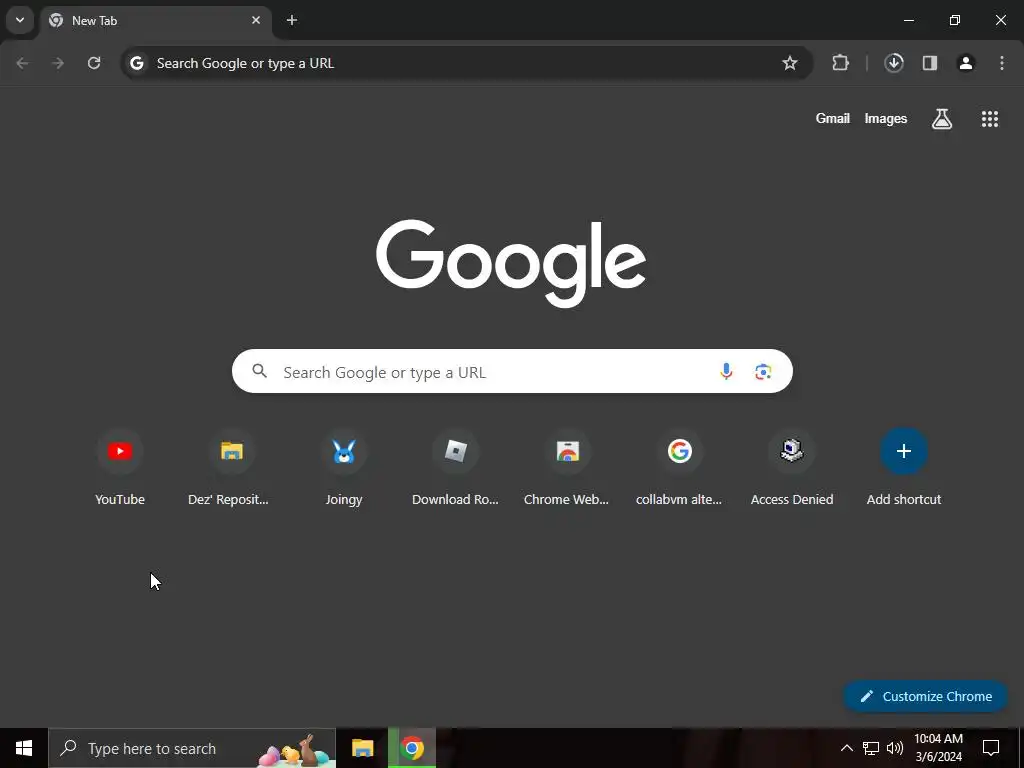Start voice search with microphone
1024x768 pixels.
click(726, 372)
